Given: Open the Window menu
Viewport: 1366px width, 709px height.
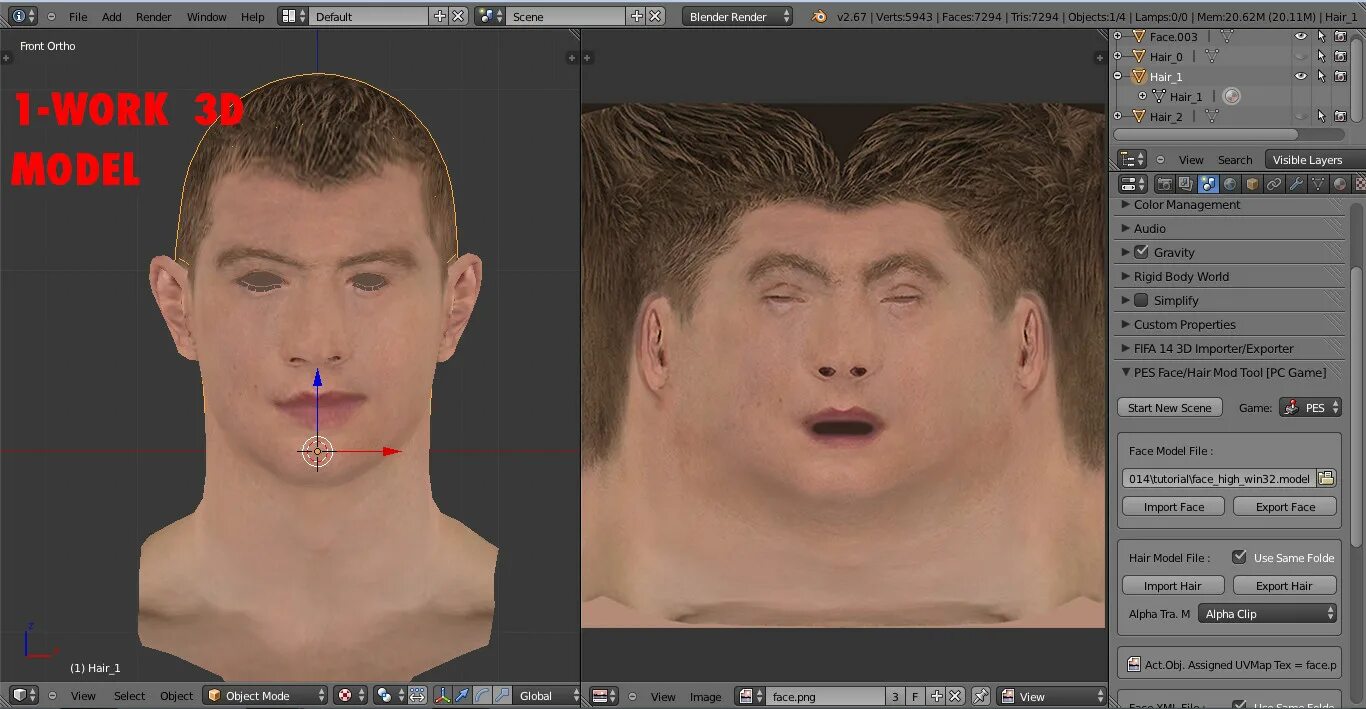Looking at the screenshot, I should (207, 17).
